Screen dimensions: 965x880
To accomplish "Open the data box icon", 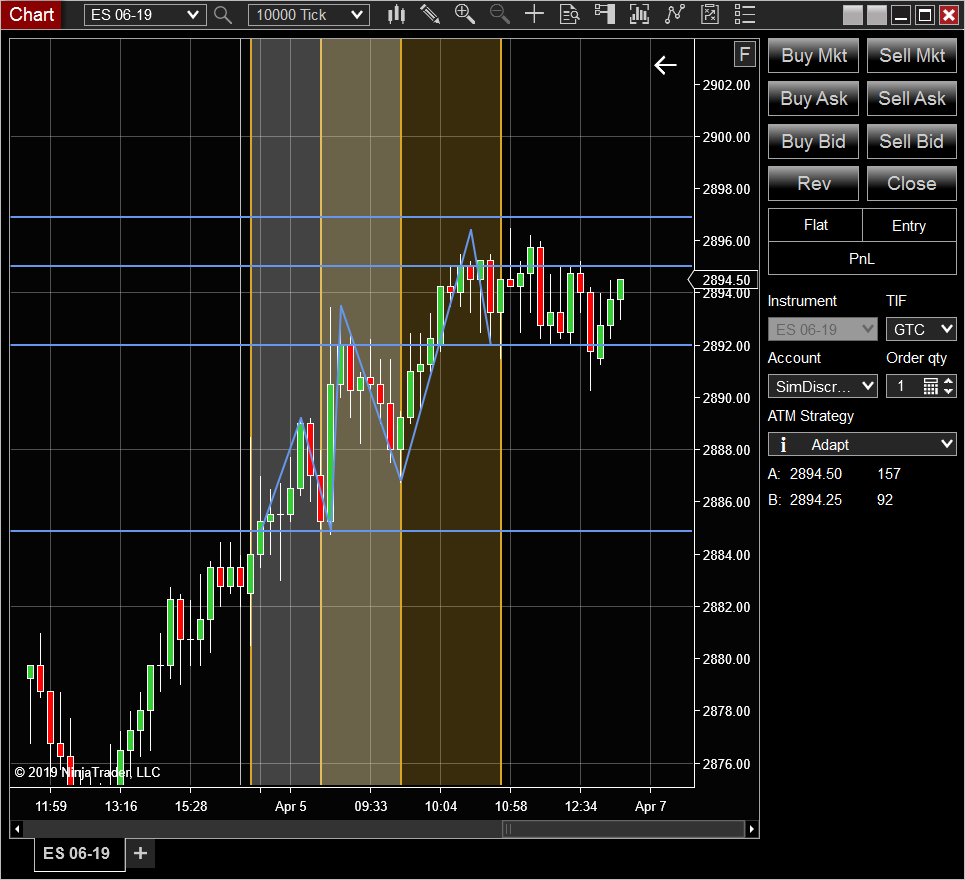I will click(x=569, y=14).
